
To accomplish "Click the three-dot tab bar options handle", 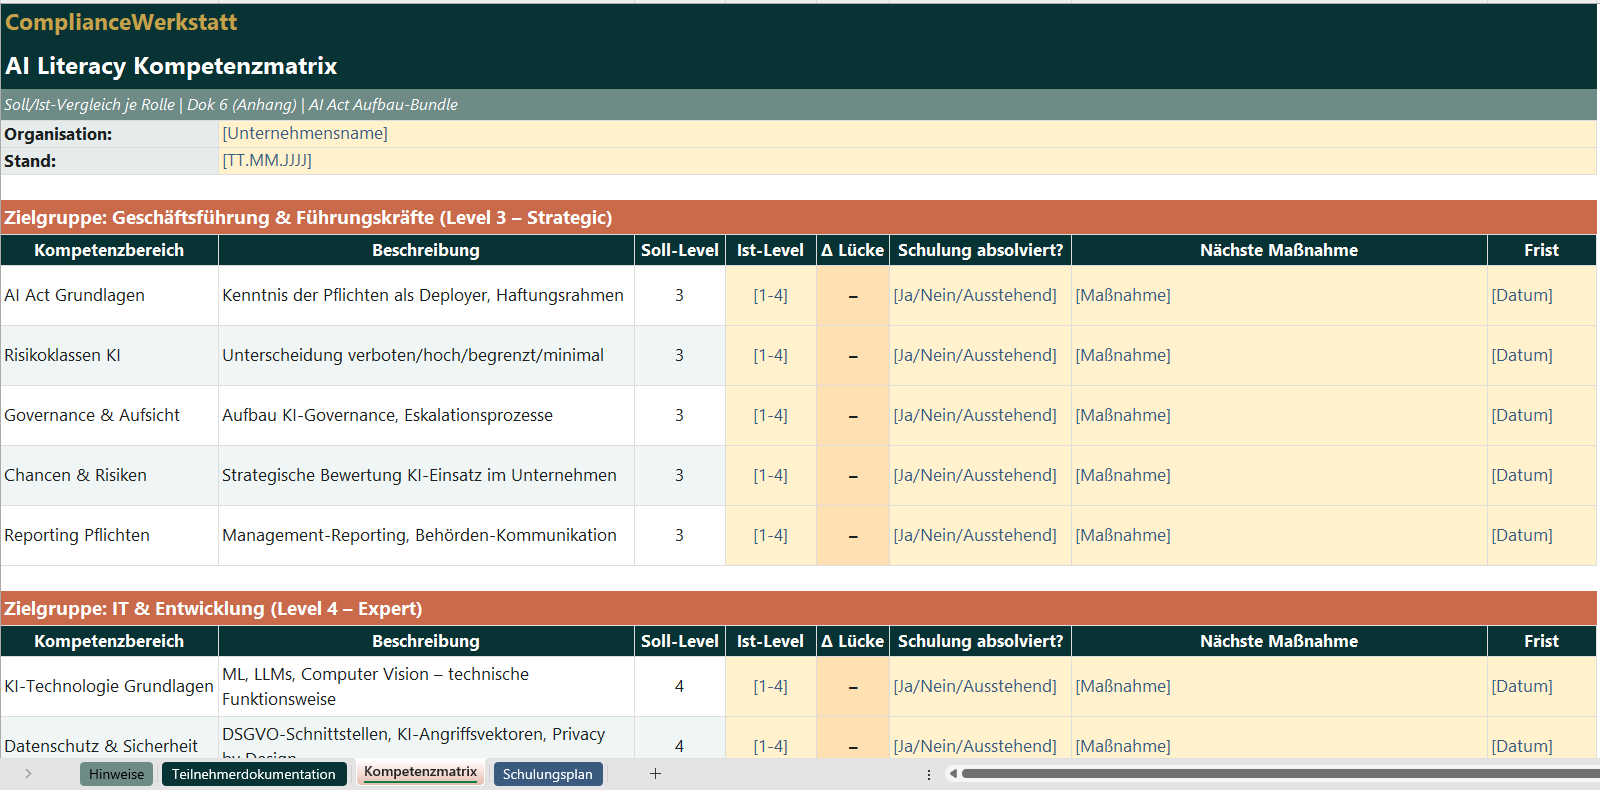I will click(929, 774).
